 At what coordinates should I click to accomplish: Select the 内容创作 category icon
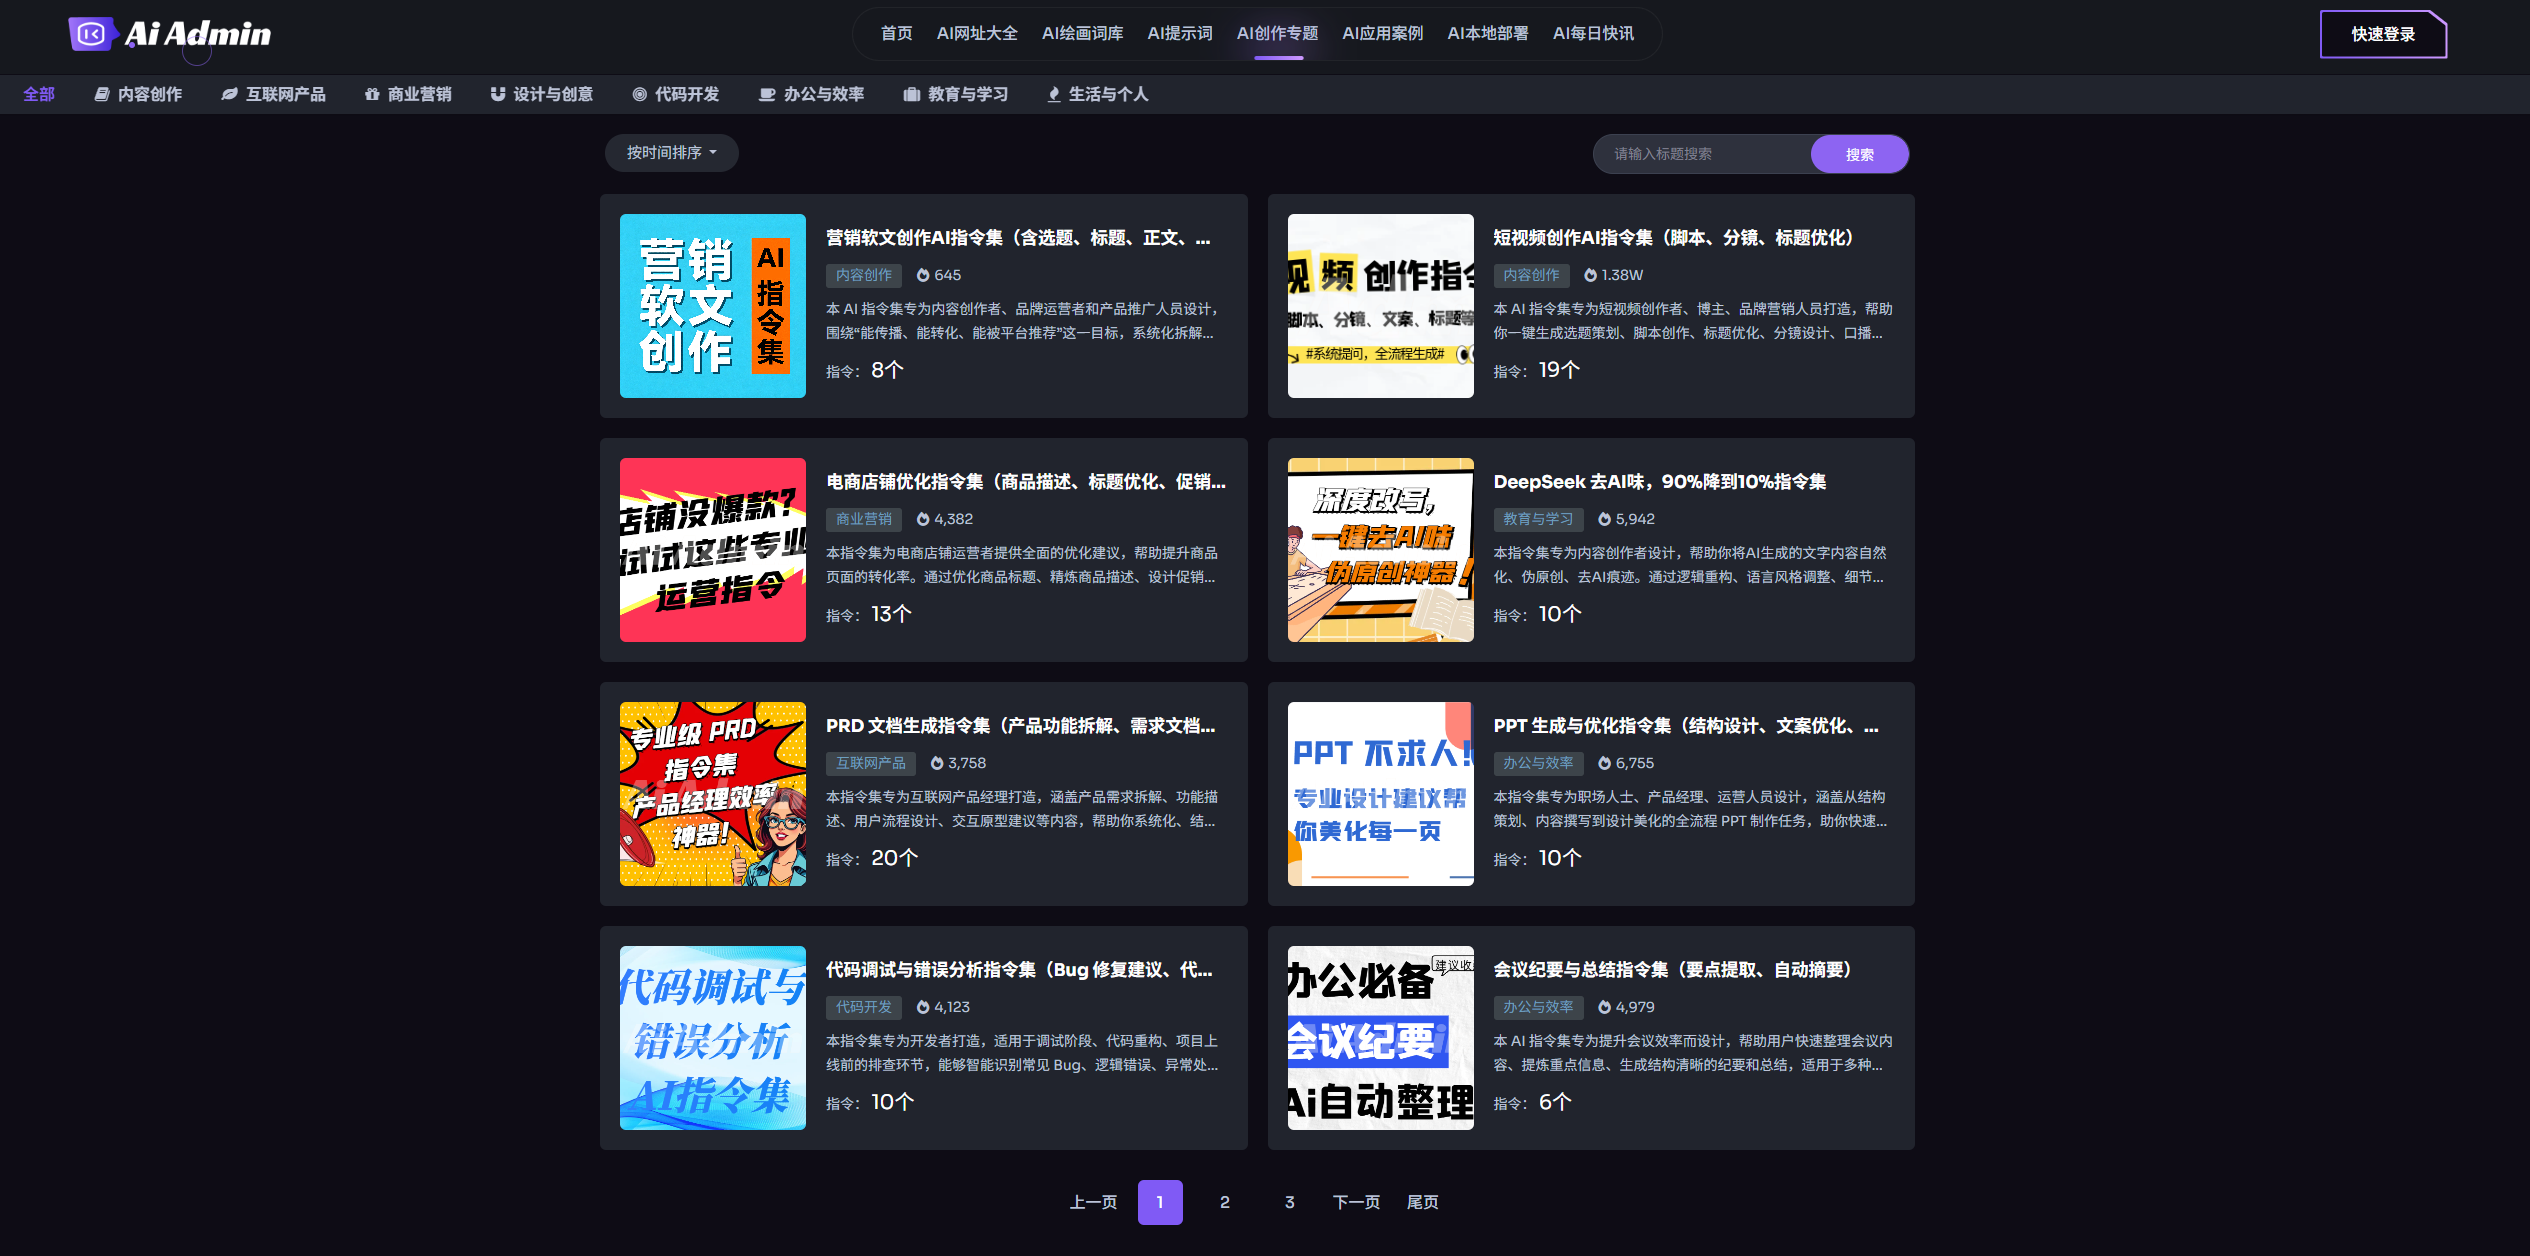[x=101, y=94]
